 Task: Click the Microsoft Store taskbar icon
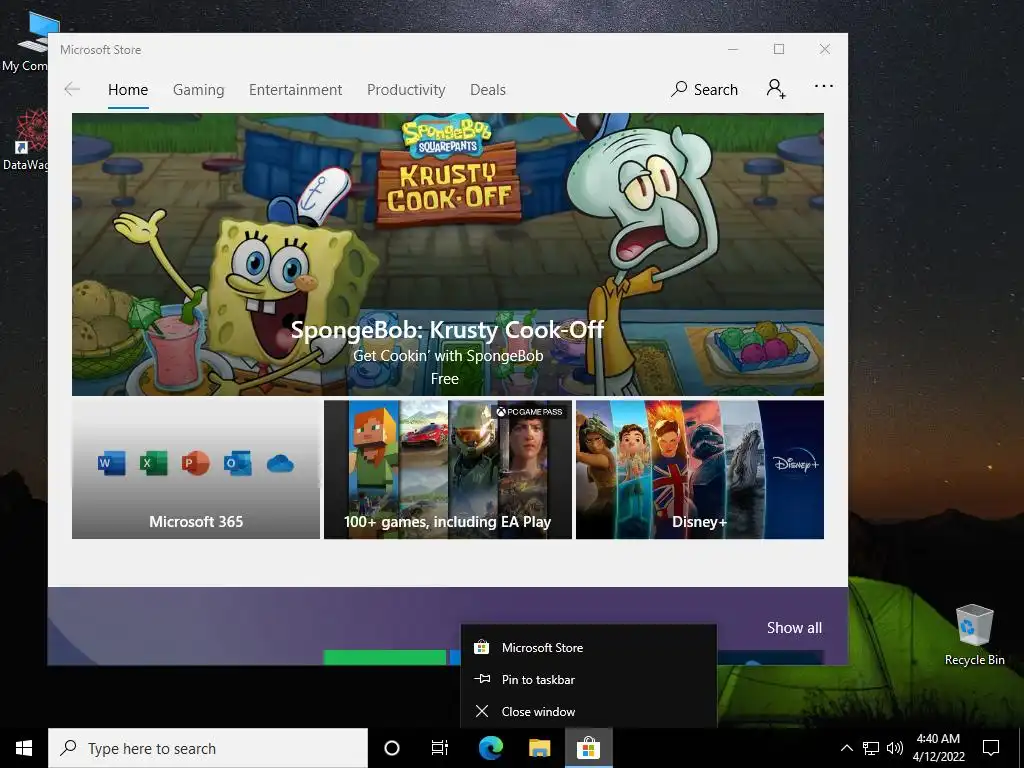(x=588, y=748)
